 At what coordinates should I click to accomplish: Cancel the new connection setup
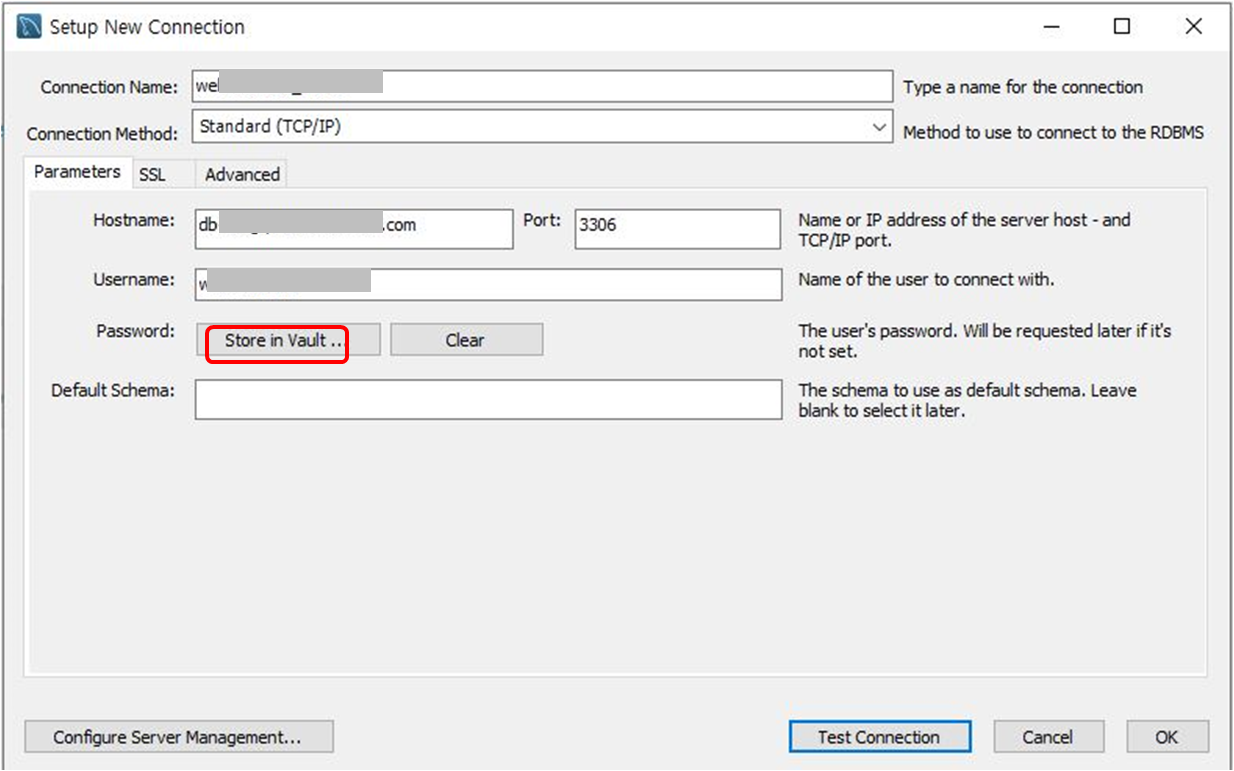[1048, 736]
